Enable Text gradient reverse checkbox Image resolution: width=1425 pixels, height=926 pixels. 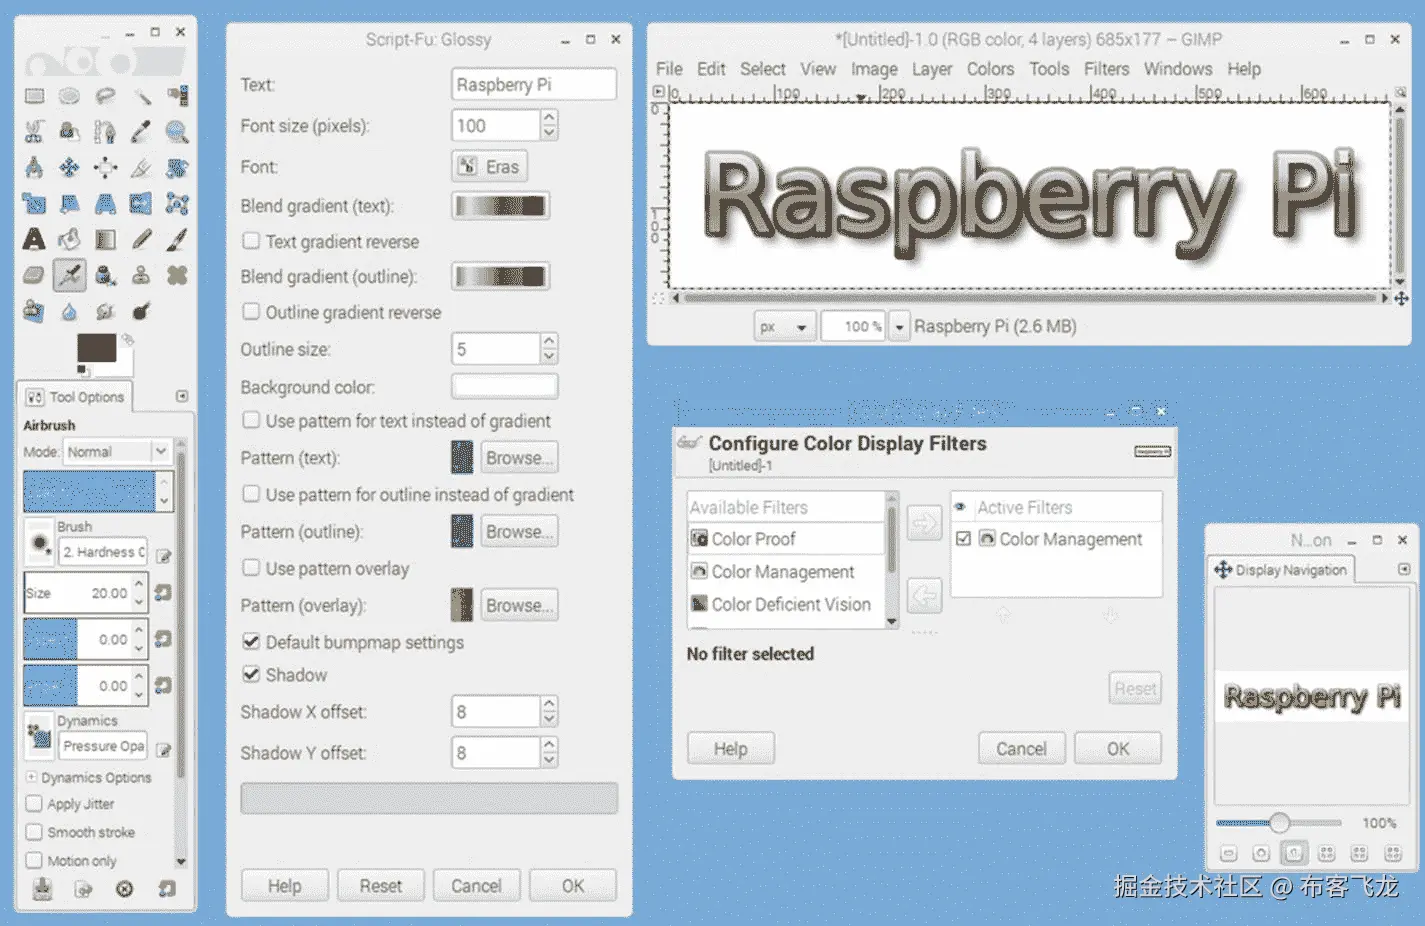(x=251, y=241)
